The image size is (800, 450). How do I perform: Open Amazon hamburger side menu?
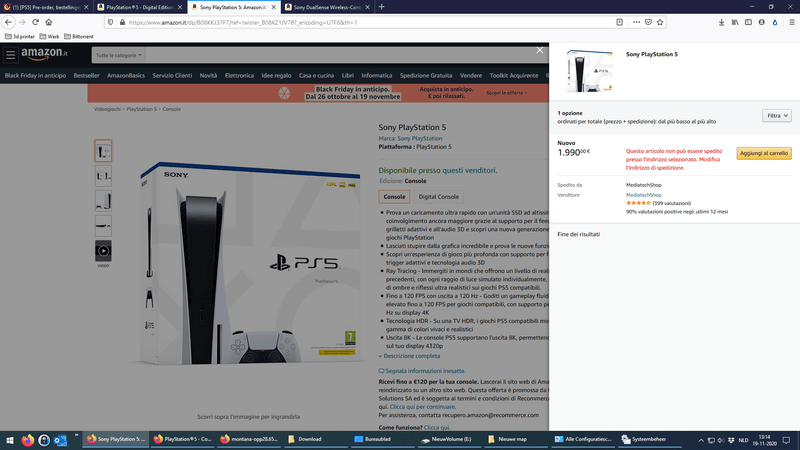pyautogui.click(x=11, y=55)
